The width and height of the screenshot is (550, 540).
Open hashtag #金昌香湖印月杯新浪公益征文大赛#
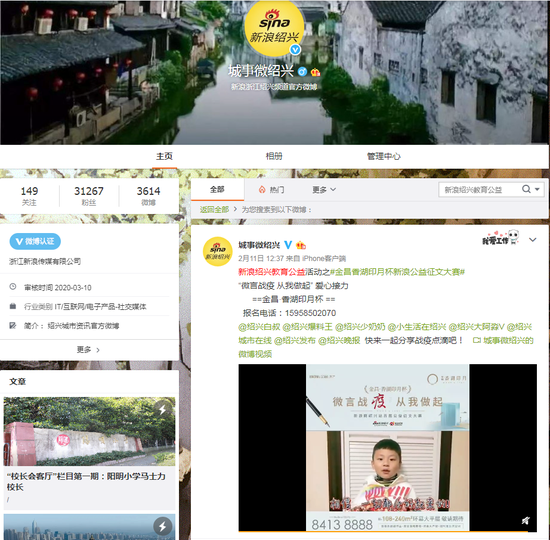[397, 272]
